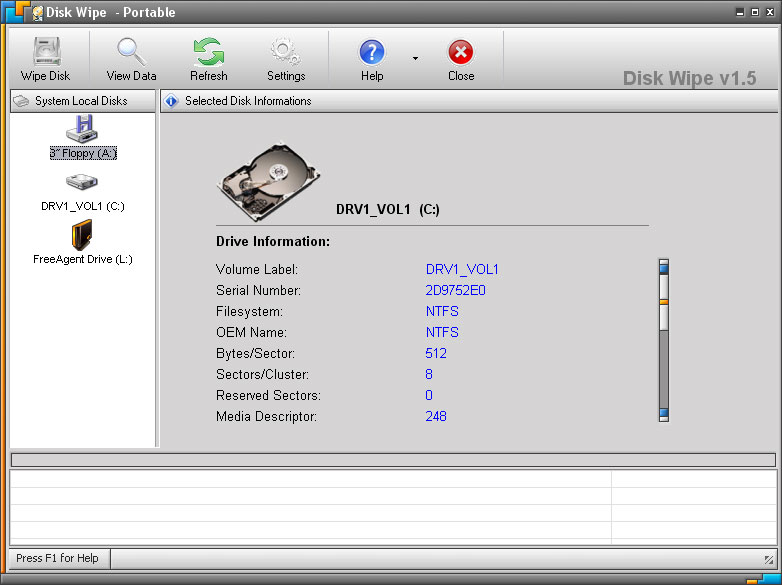Click scroll up arrow of drive info
Image resolution: width=782 pixels, height=585 pixels.
tap(664, 268)
